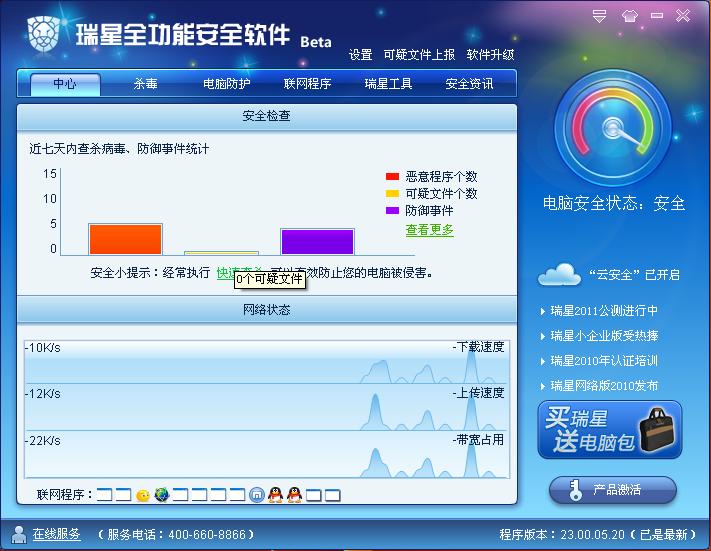Click the 带宽占用 graph label
The image size is (711, 551).
(x=479, y=440)
